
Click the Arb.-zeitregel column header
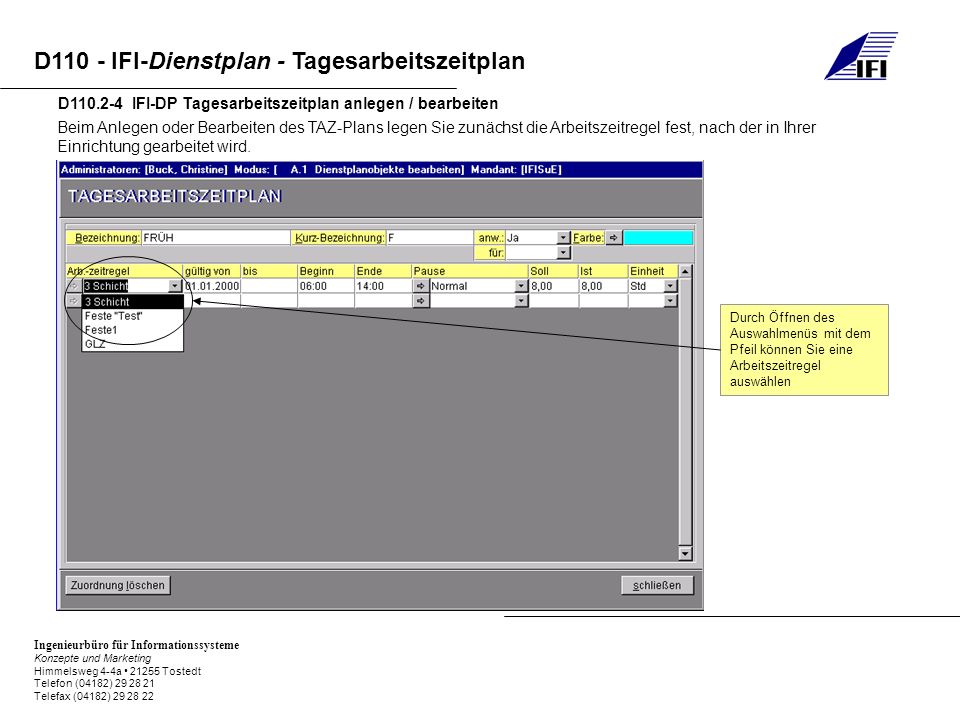pyautogui.click(x=124, y=271)
